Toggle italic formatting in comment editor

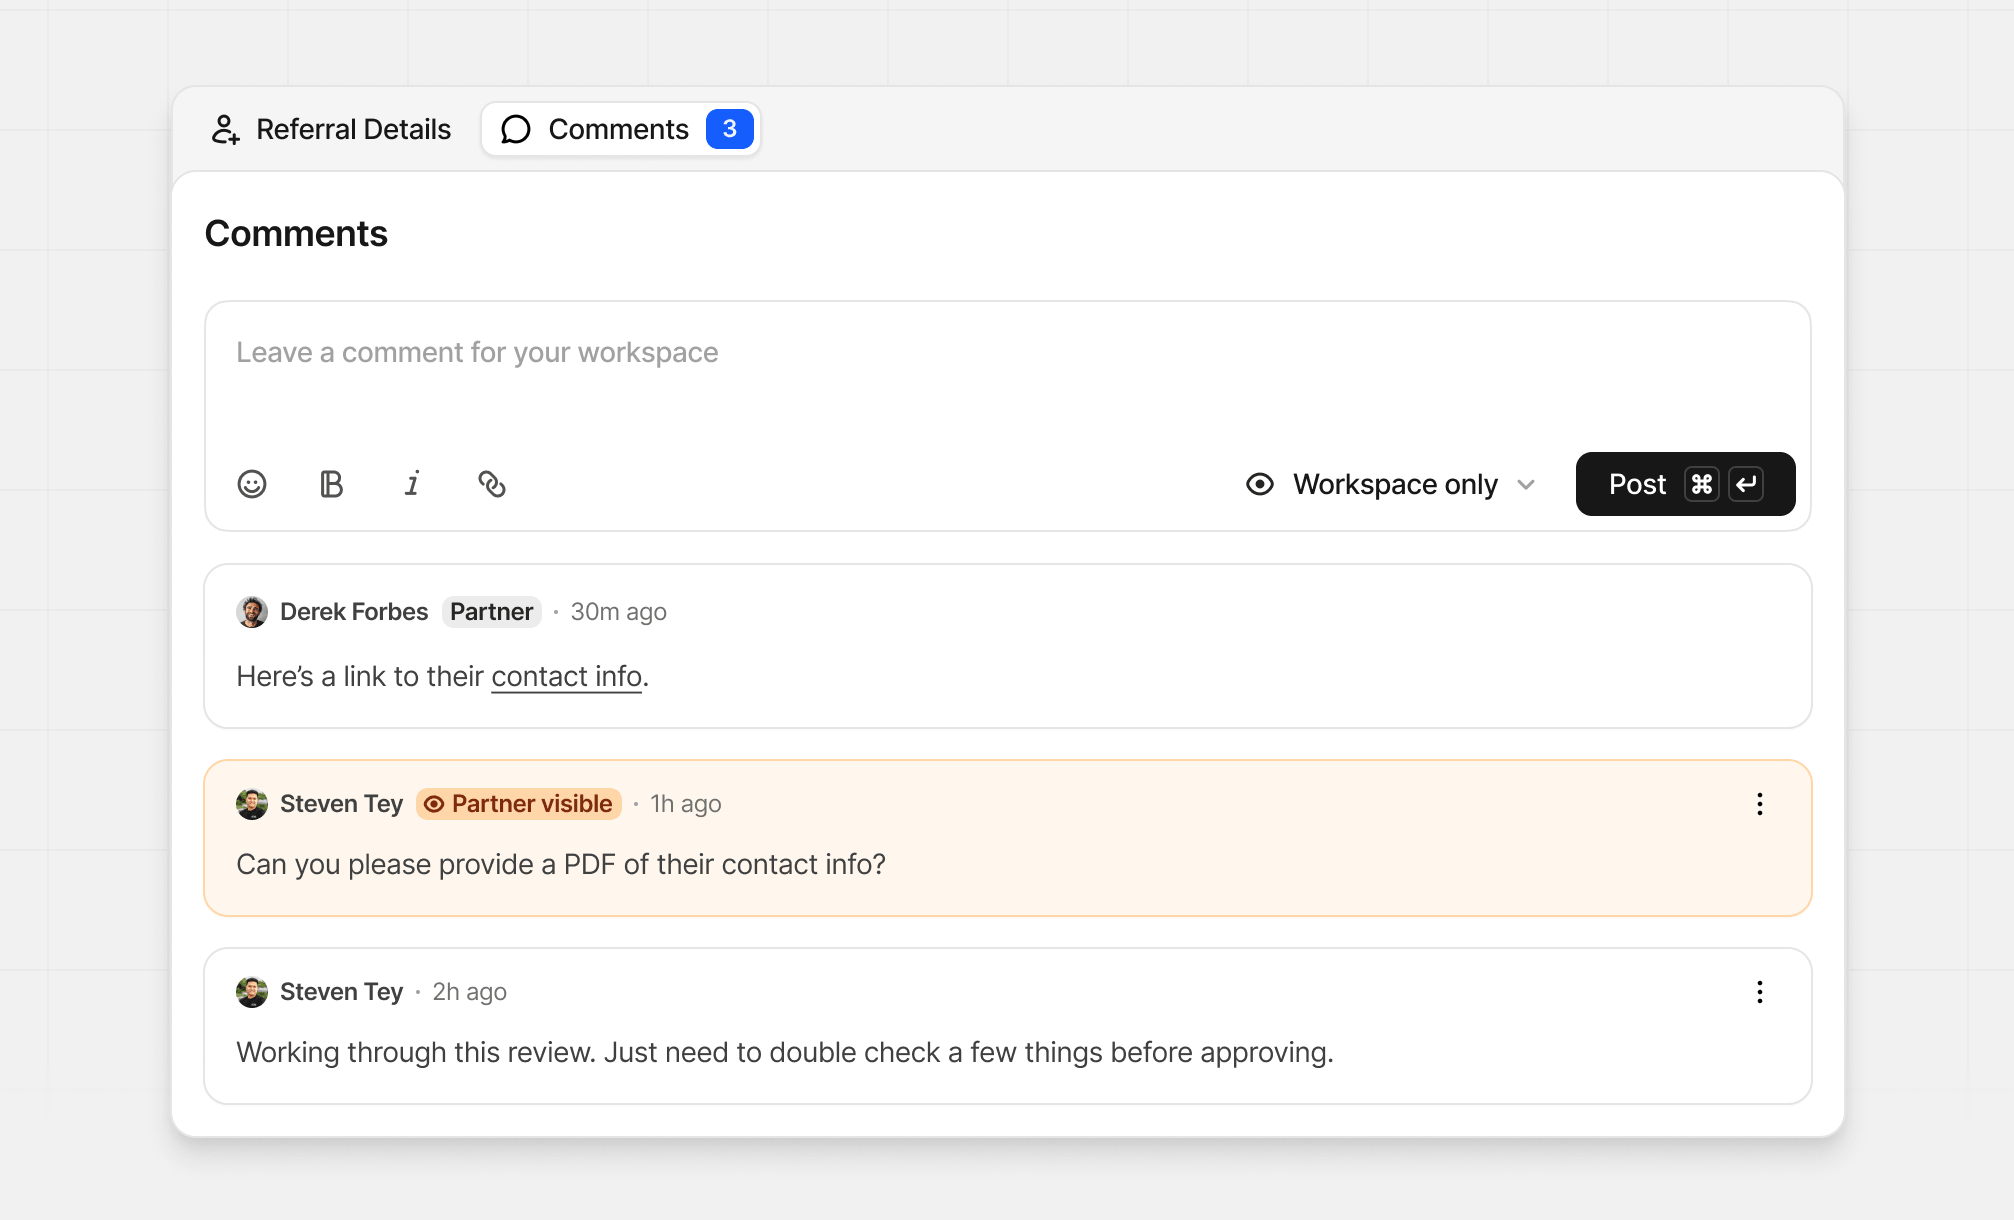[x=412, y=484]
